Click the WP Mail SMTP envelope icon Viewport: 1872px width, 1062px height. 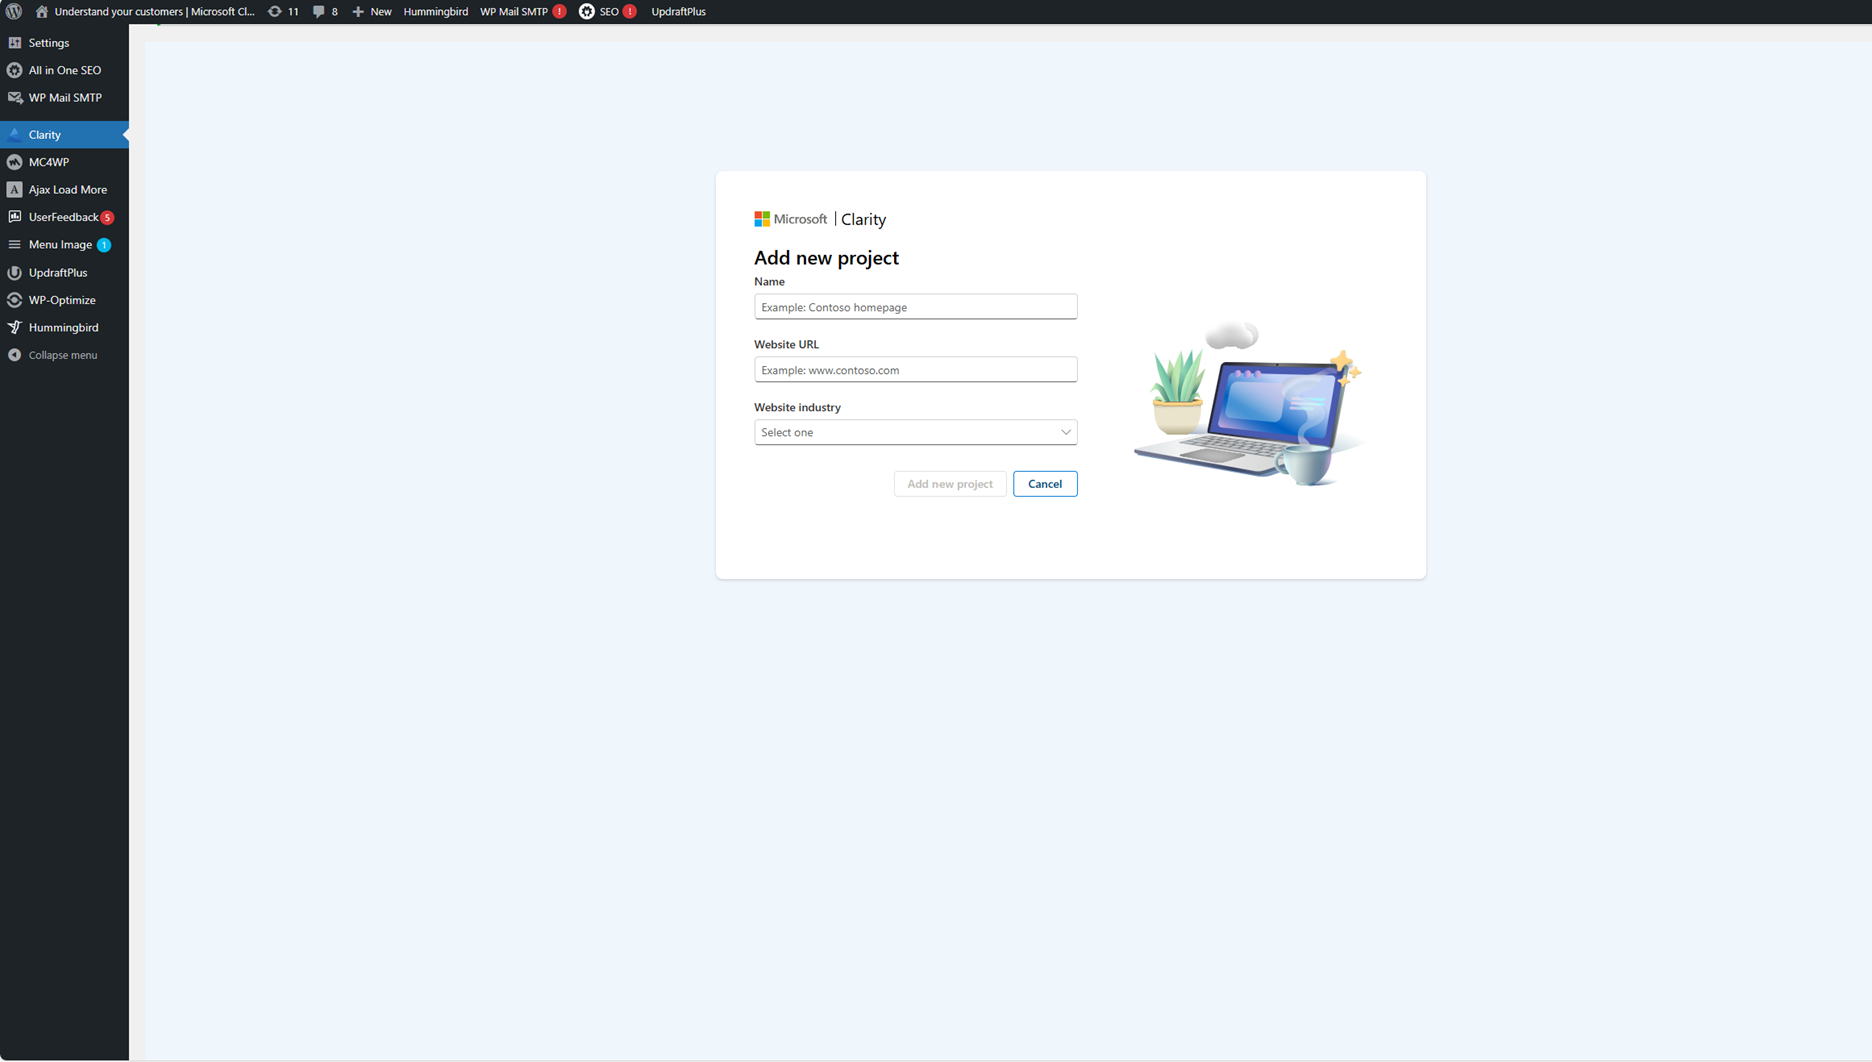pyautogui.click(x=14, y=97)
